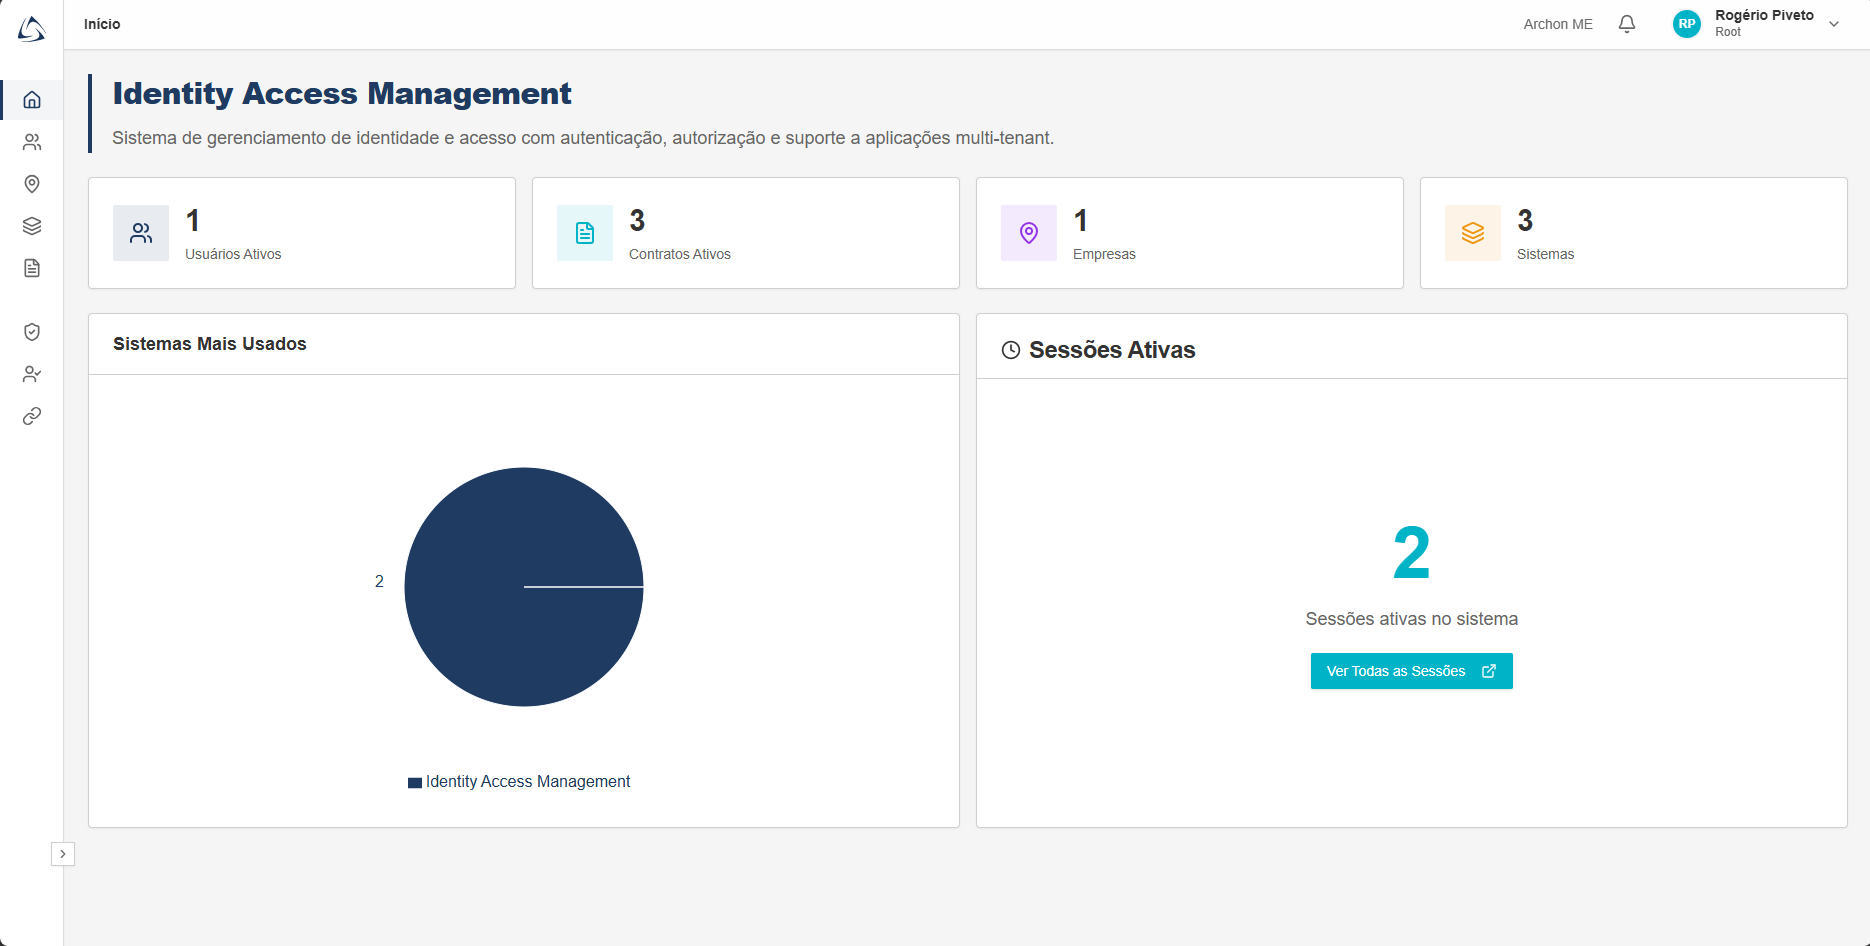Click the Usuários Ativos card icon

pos(141,233)
